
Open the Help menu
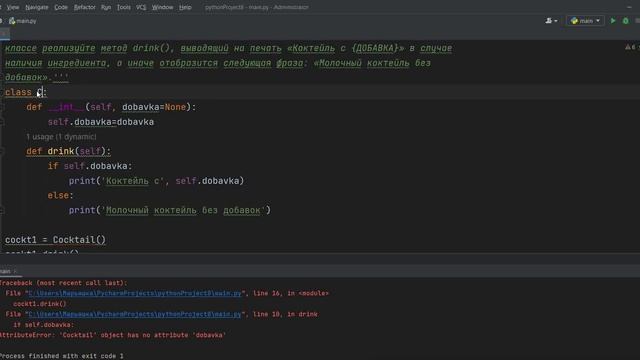click(185, 7)
